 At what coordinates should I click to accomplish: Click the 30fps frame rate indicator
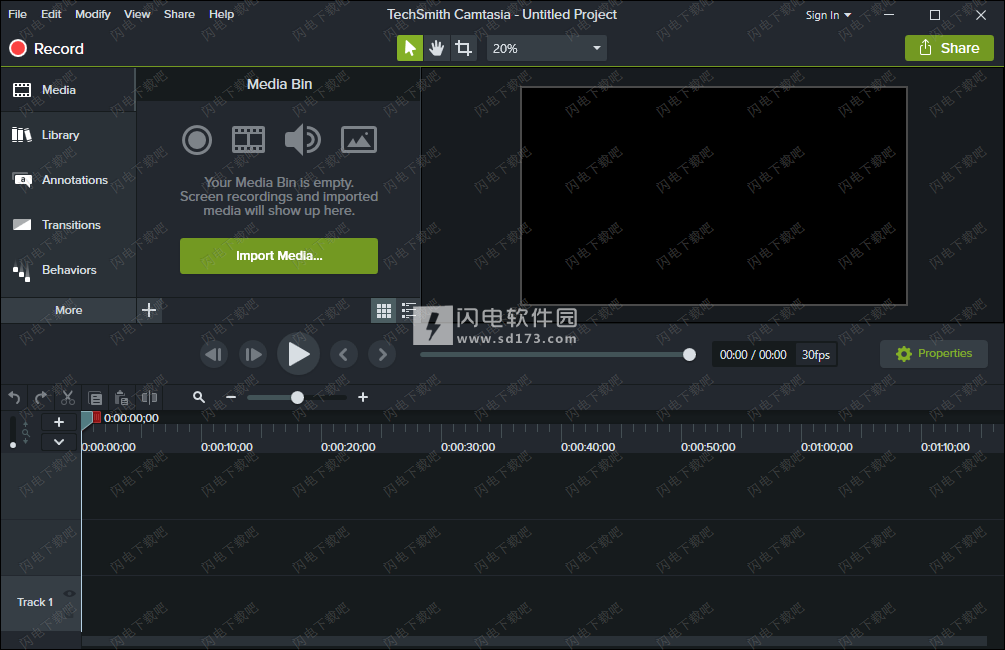click(816, 354)
